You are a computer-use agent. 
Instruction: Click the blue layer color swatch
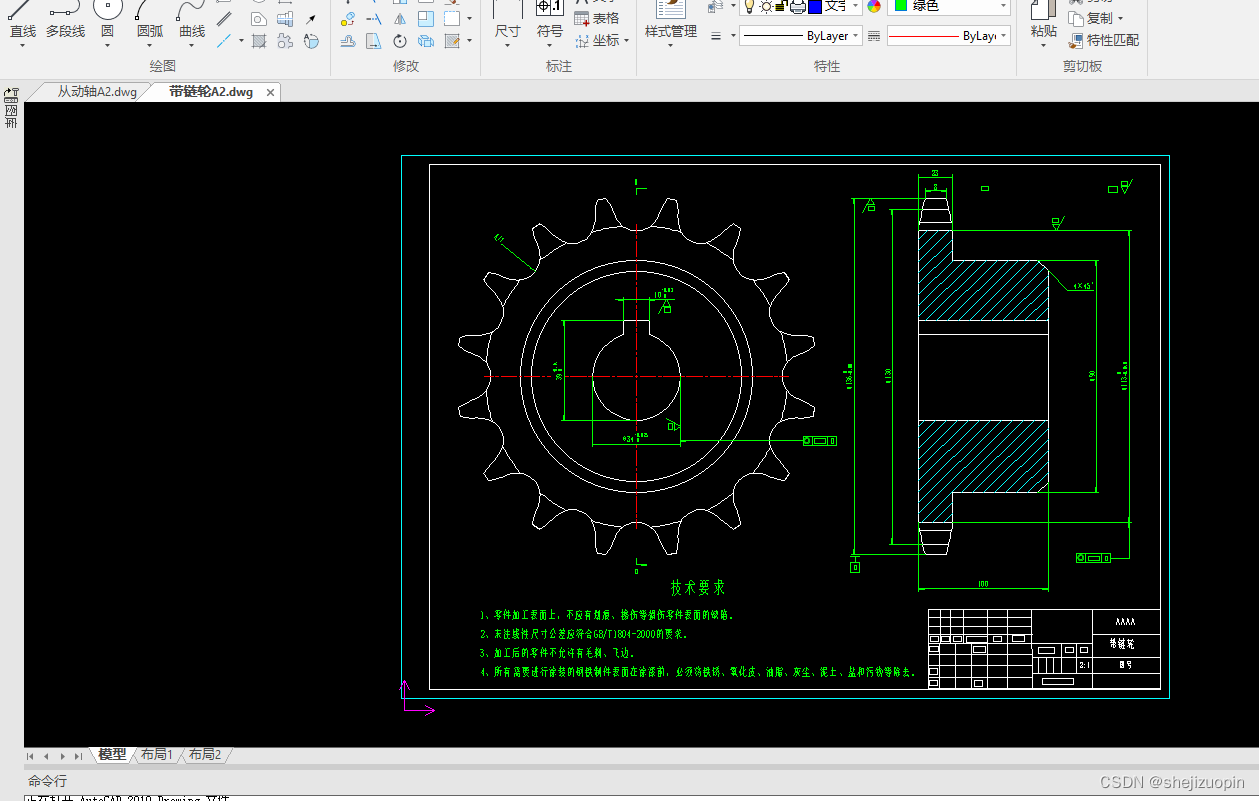[815, 6]
